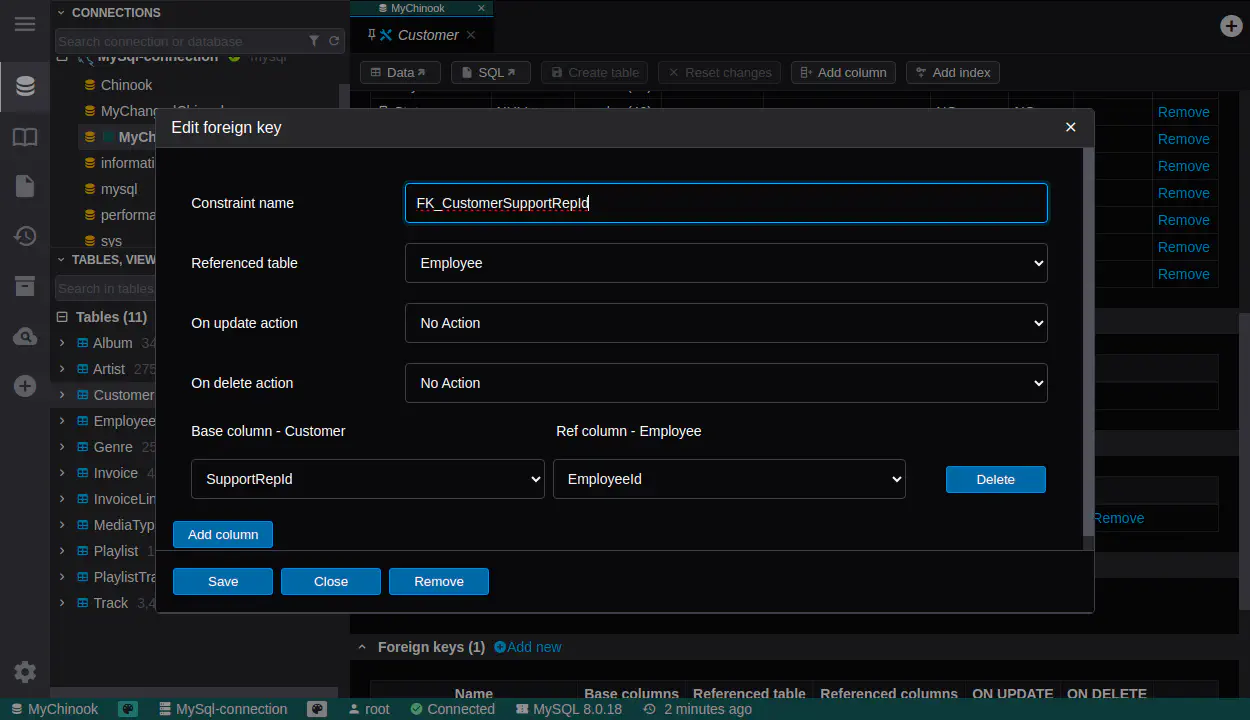Click the hamburger menu icon

[x=25, y=24]
